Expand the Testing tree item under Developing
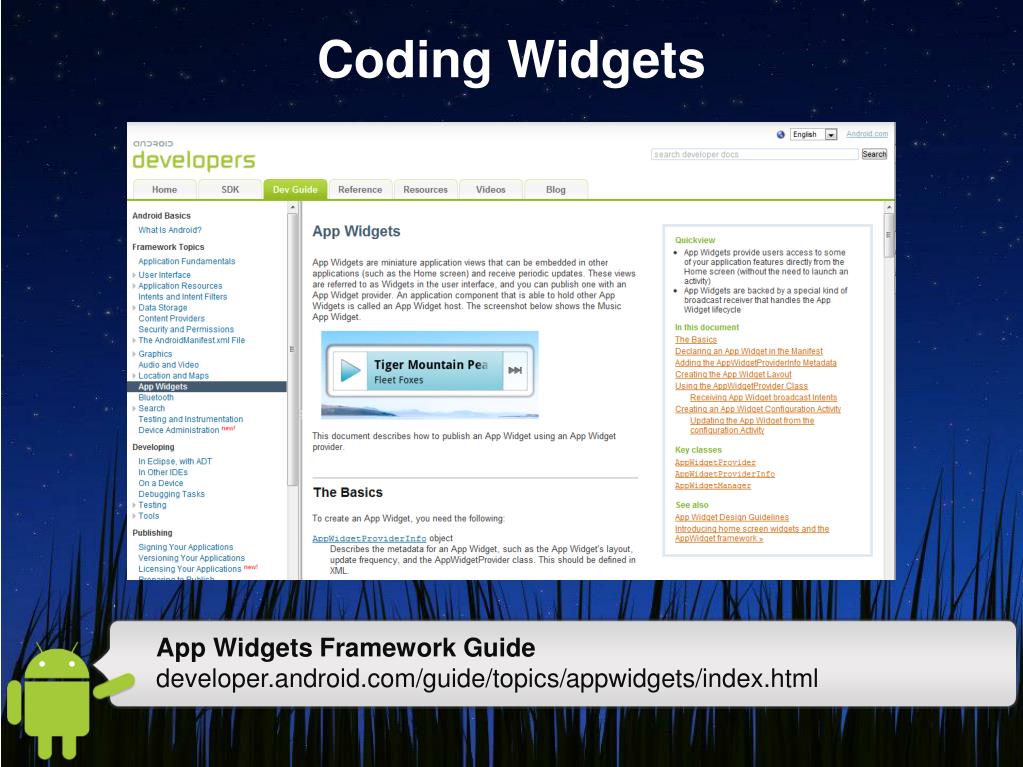 click(x=134, y=505)
